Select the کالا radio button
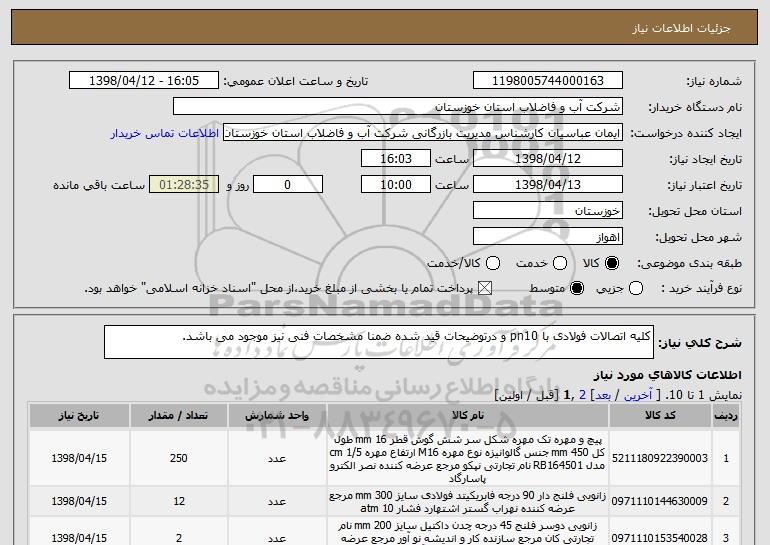This screenshot has height=545, width=770. 612,263
